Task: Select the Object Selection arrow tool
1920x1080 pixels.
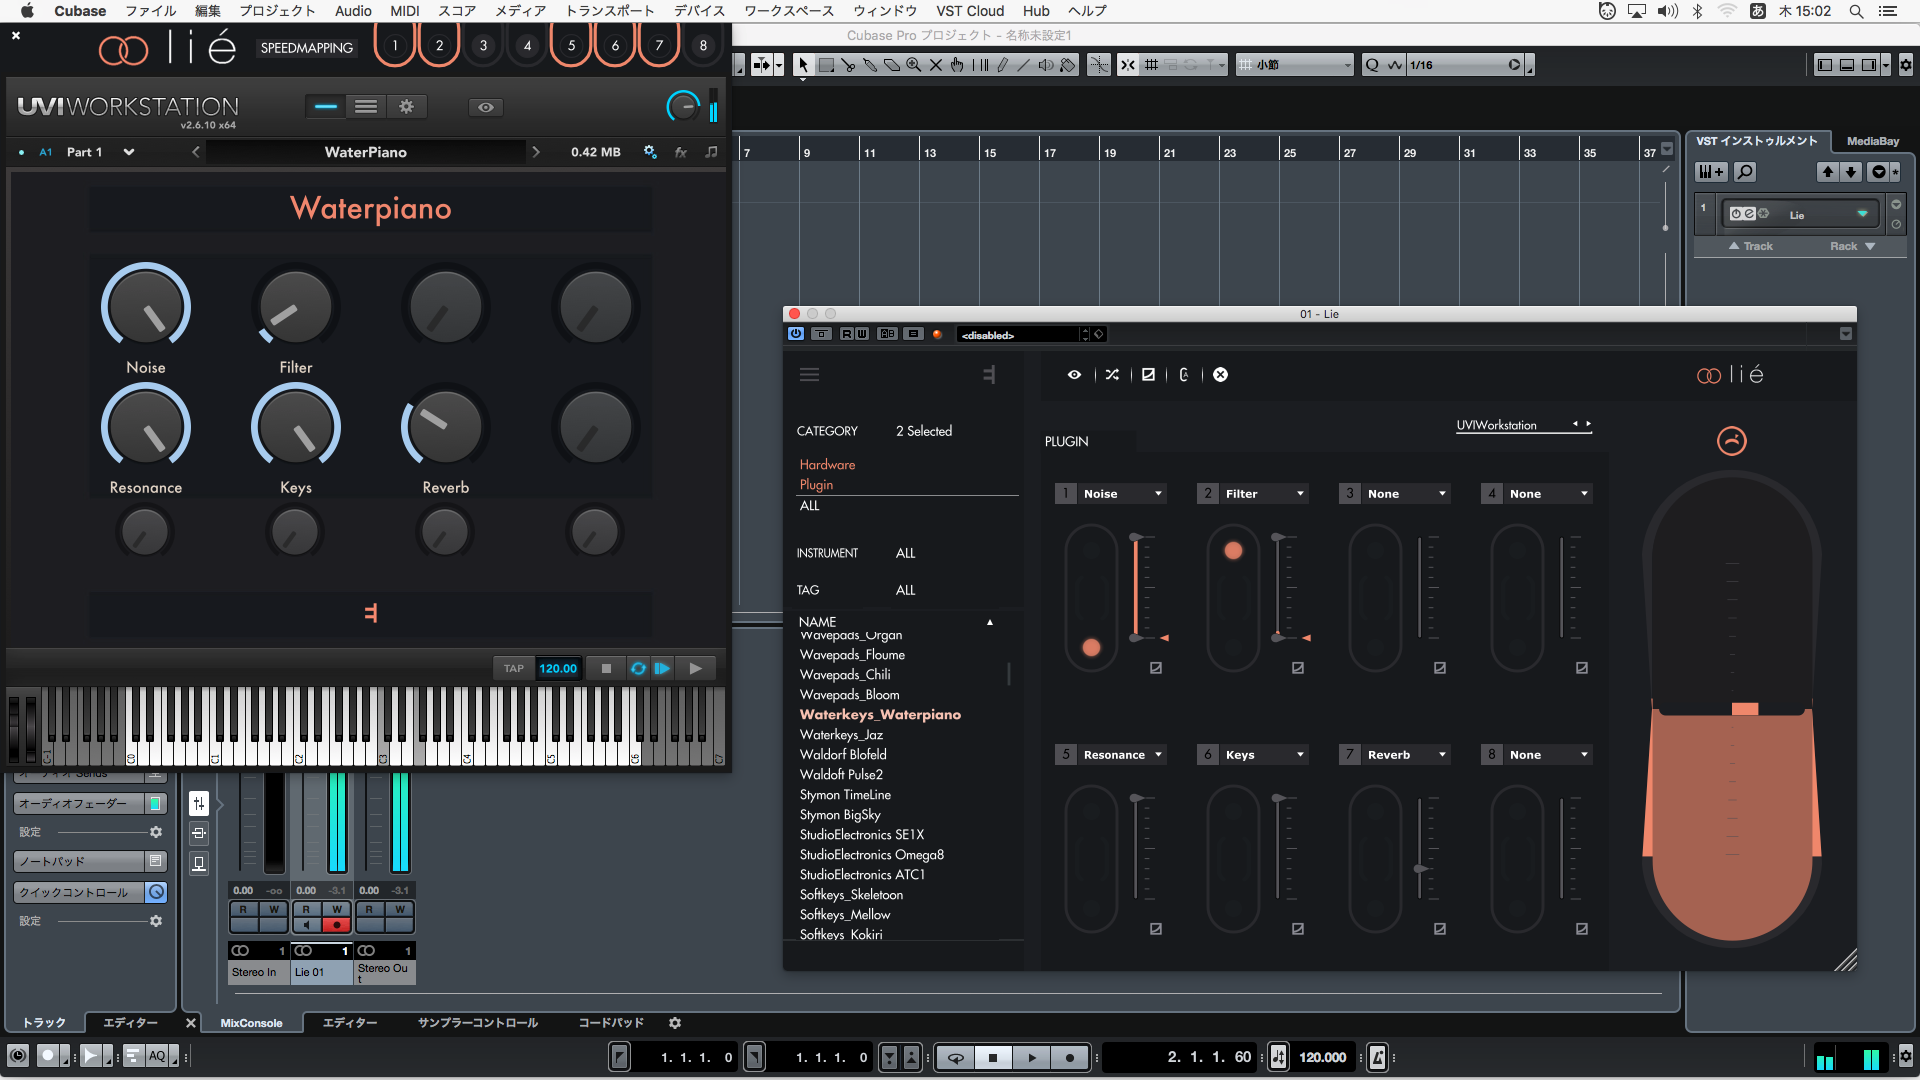Action: click(802, 65)
